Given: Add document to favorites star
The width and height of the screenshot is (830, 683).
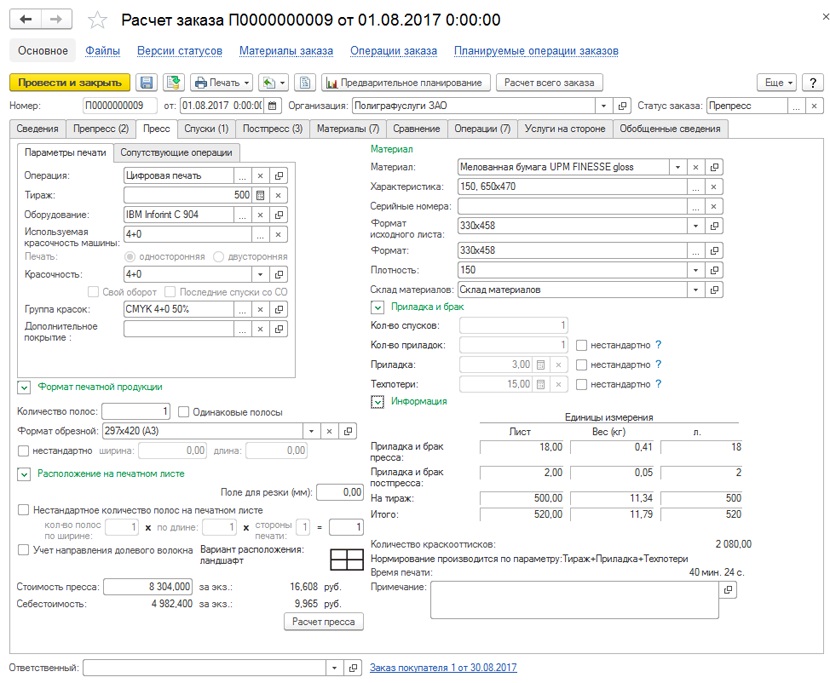Looking at the screenshot, I should coord(97,20).
